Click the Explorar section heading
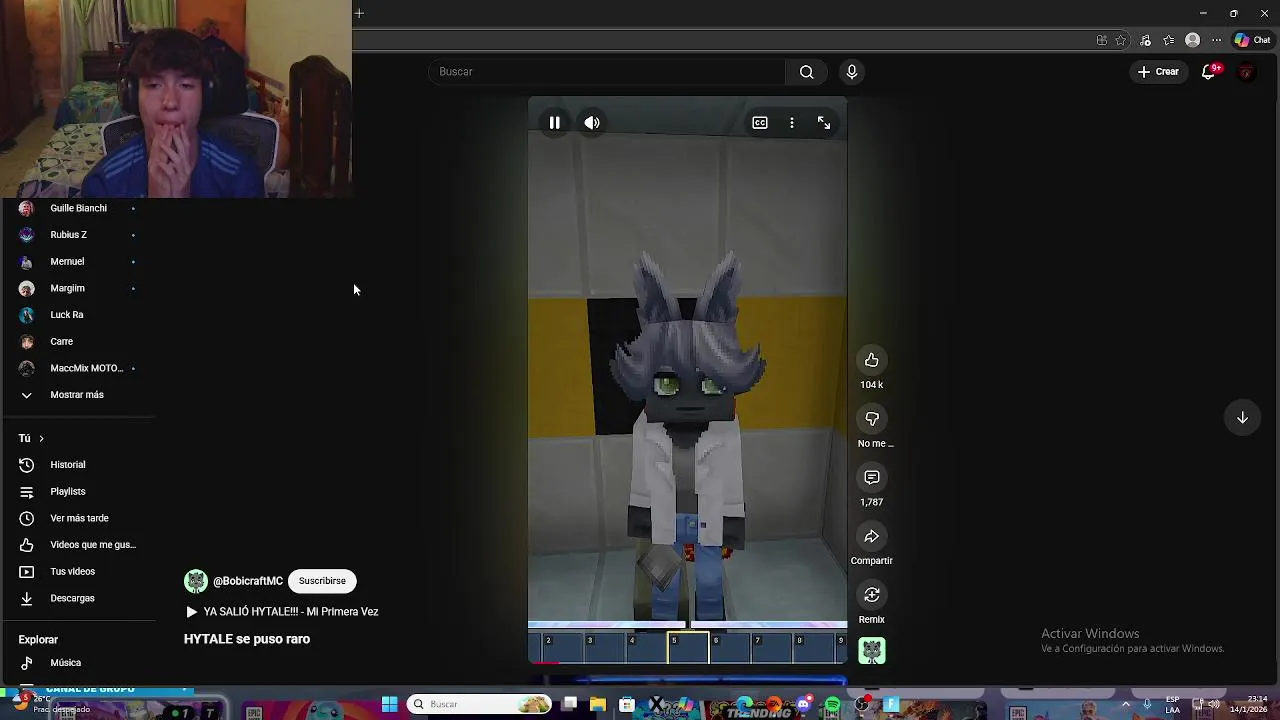Viewport: 1280px width, 720px height. pyautogui.click(x=38, y=640)
